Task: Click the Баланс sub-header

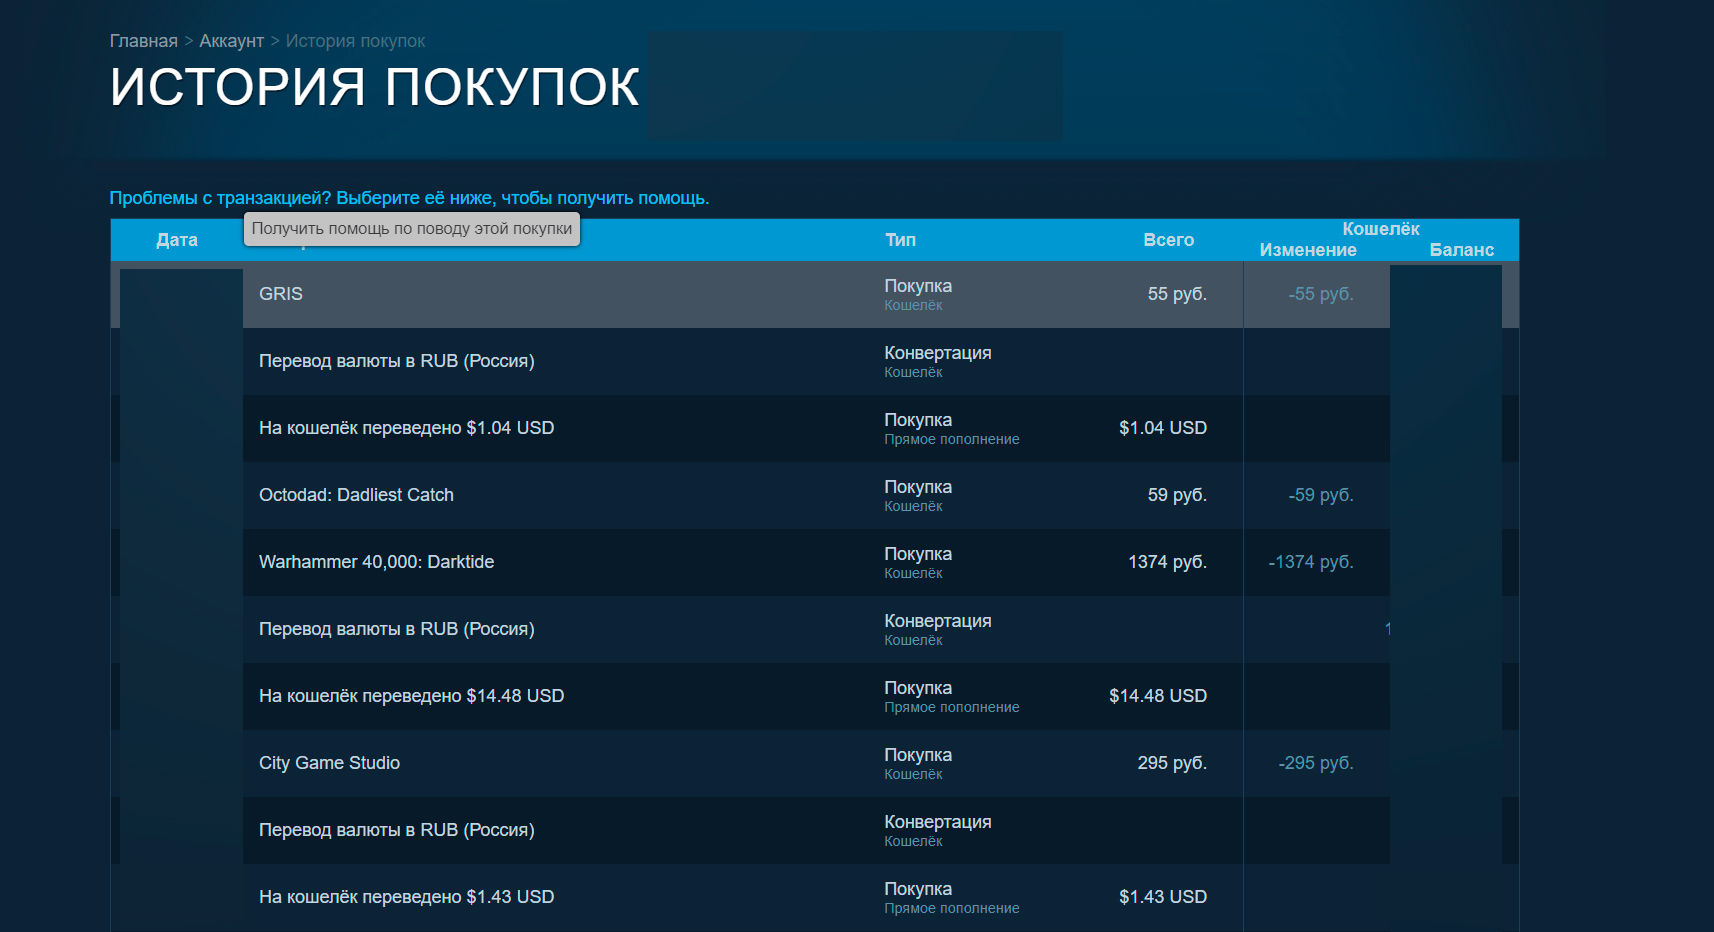Action: pyautogui.click(x=1461, y=250)
